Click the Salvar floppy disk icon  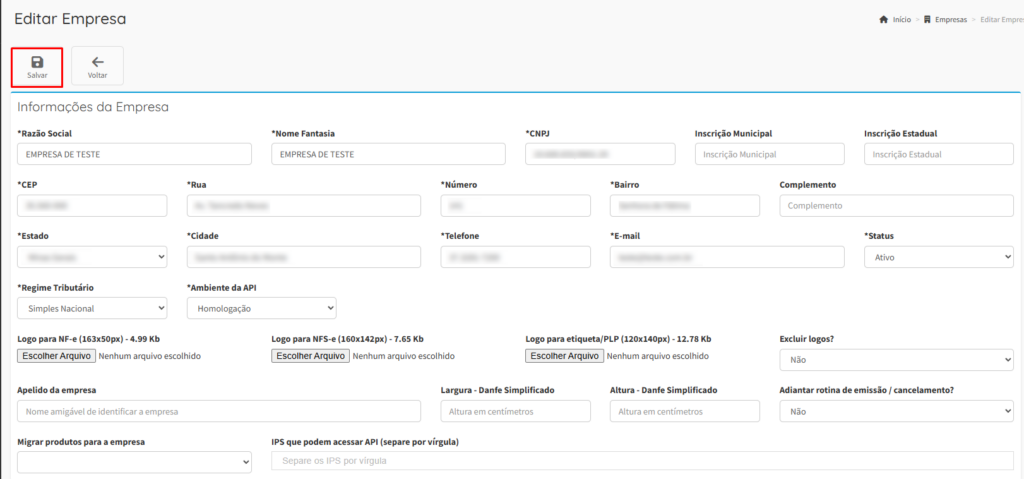point(37,61)
